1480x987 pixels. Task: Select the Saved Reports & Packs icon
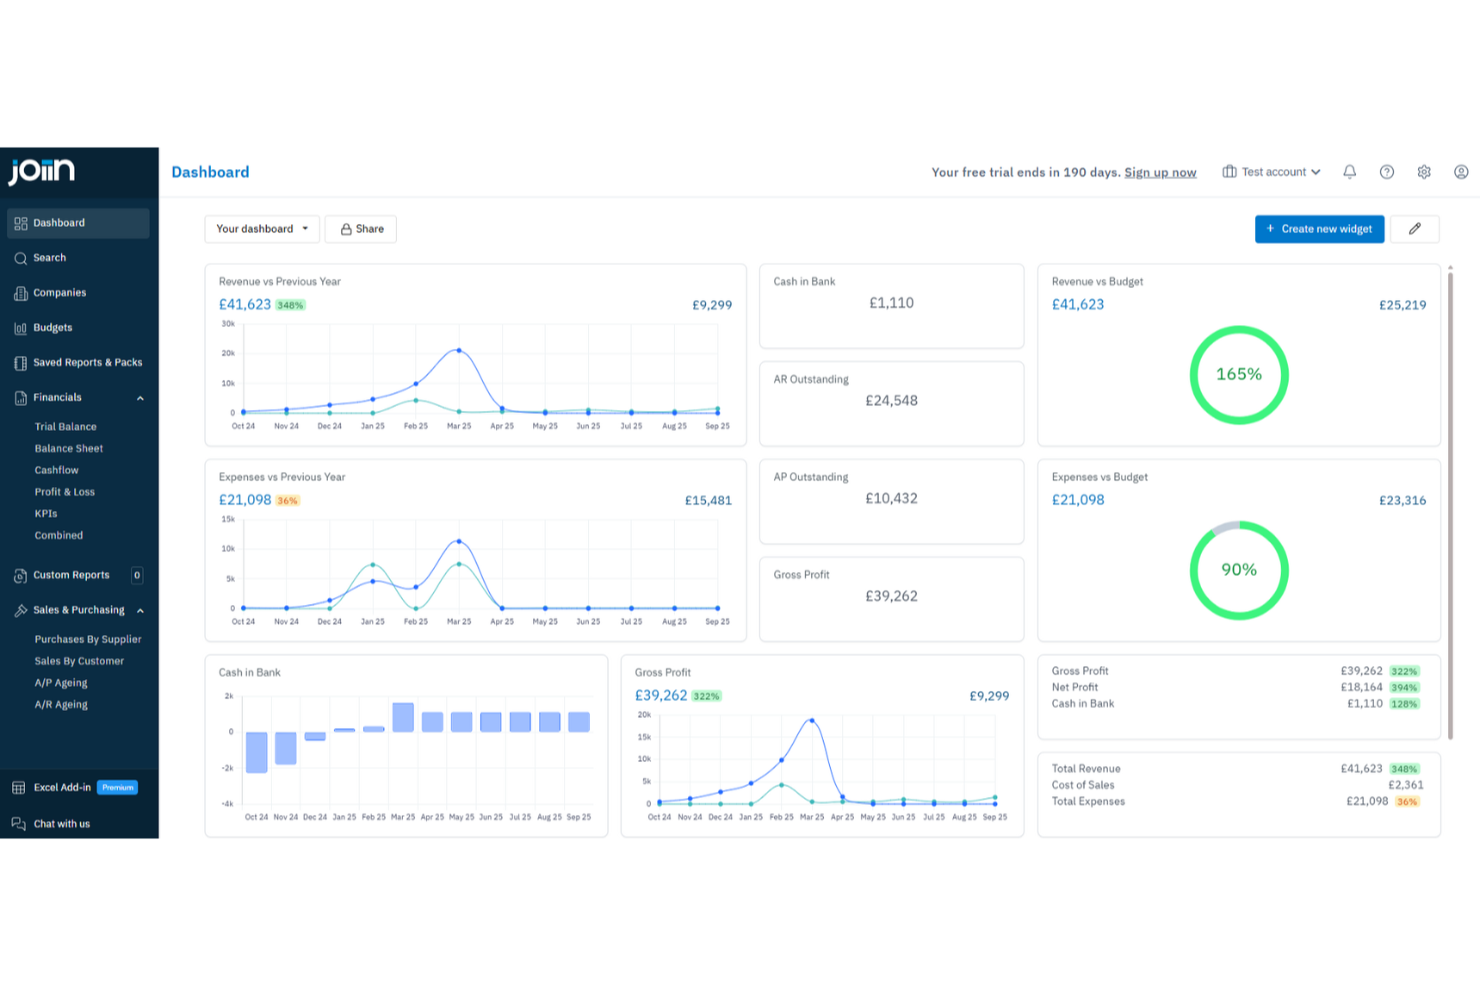(21, 362)
